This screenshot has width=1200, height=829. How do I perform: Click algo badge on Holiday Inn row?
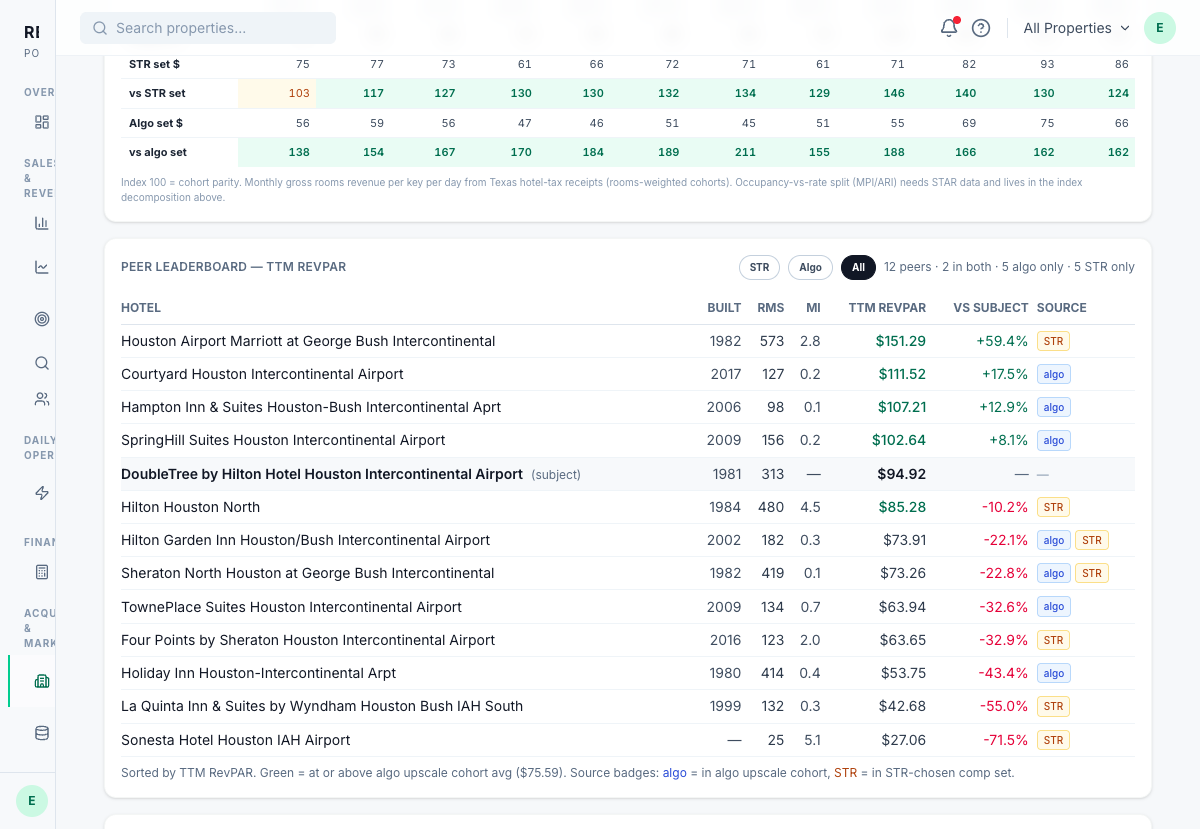point(1054,673)
